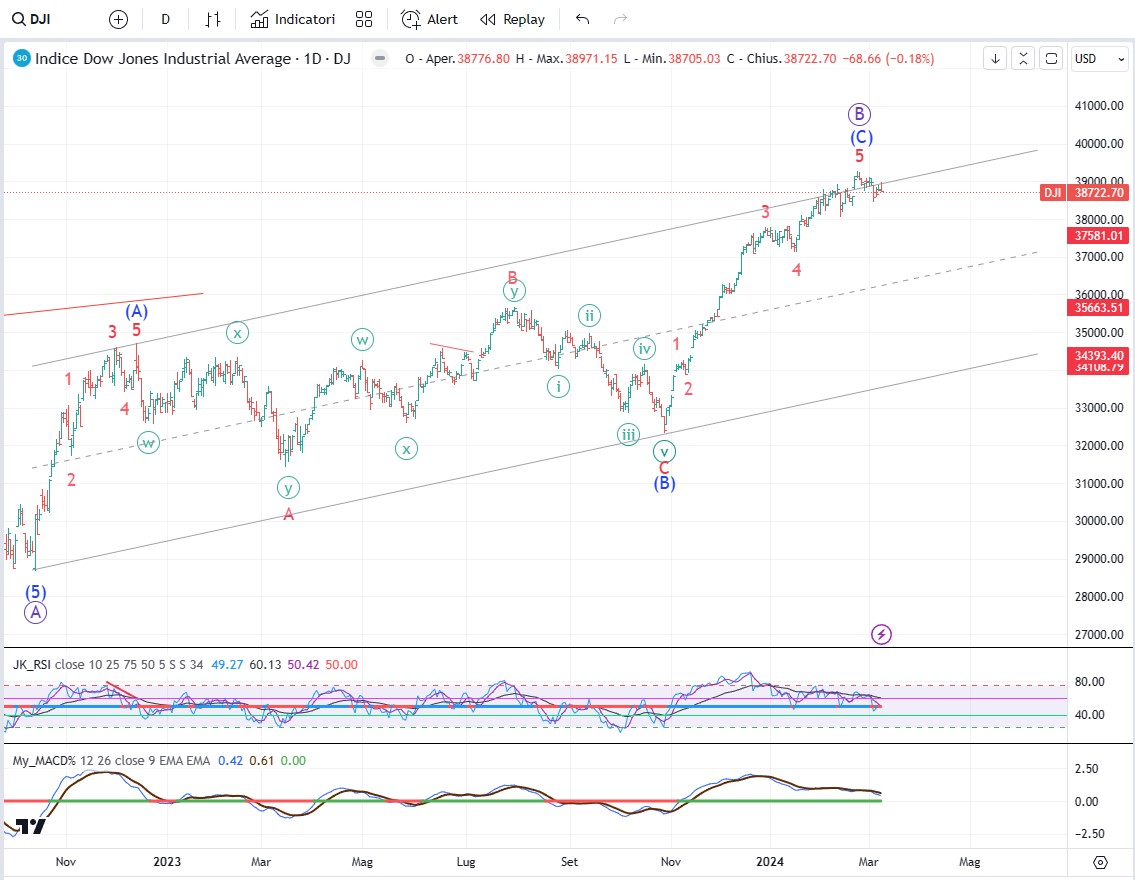Open the layout templates grid icon
1135x880 pixels.
click(x=364, y=20)
